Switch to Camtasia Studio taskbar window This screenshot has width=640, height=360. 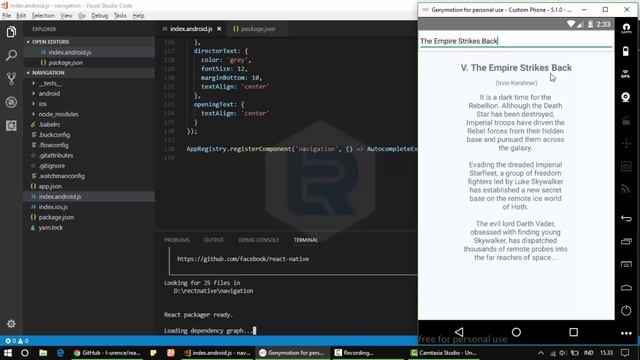pyautogui.click(x=443, y=353)
